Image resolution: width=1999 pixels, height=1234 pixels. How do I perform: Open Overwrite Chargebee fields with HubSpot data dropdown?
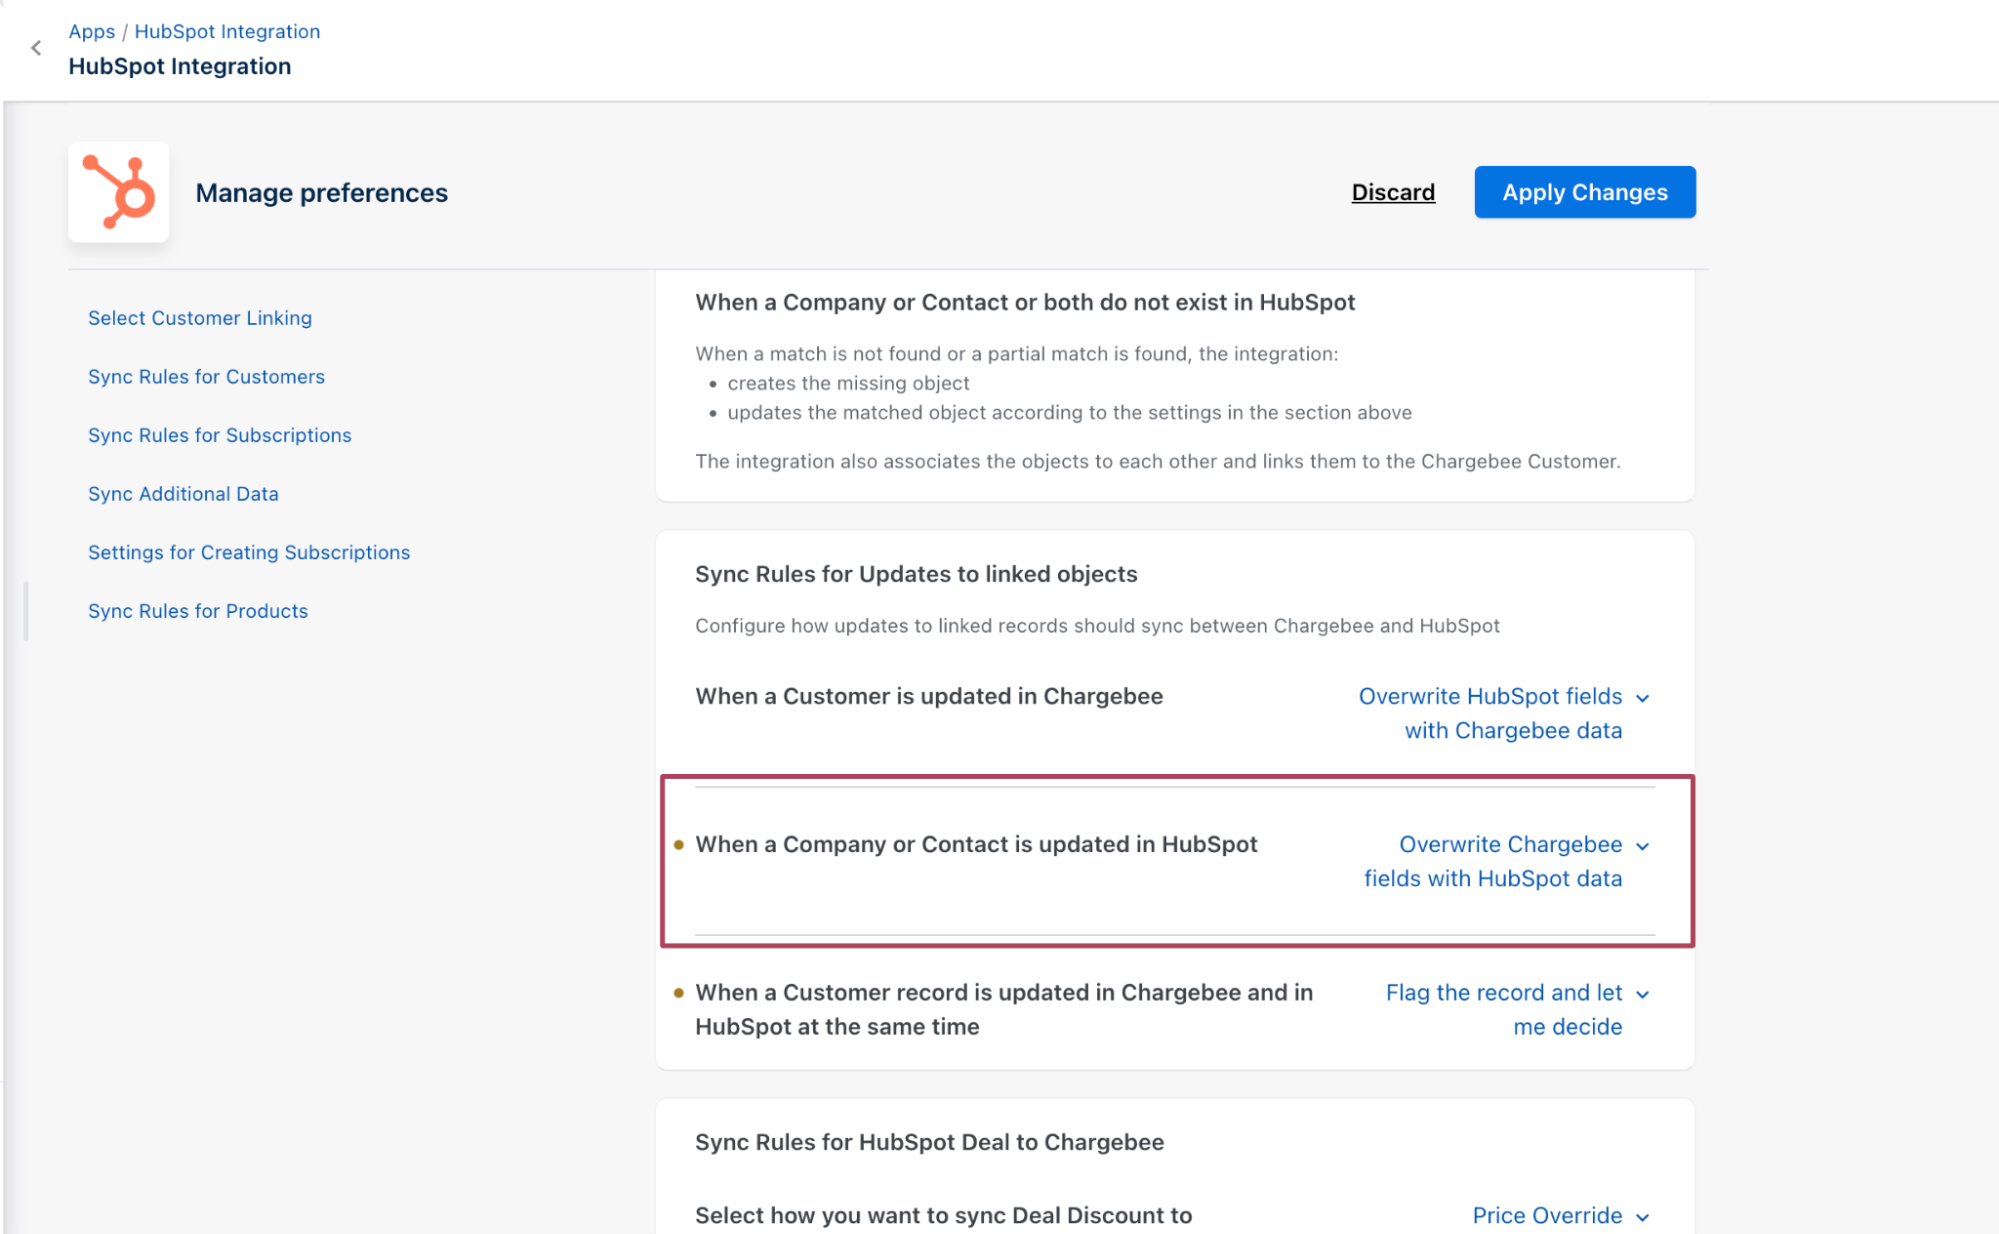(1492, 861)
